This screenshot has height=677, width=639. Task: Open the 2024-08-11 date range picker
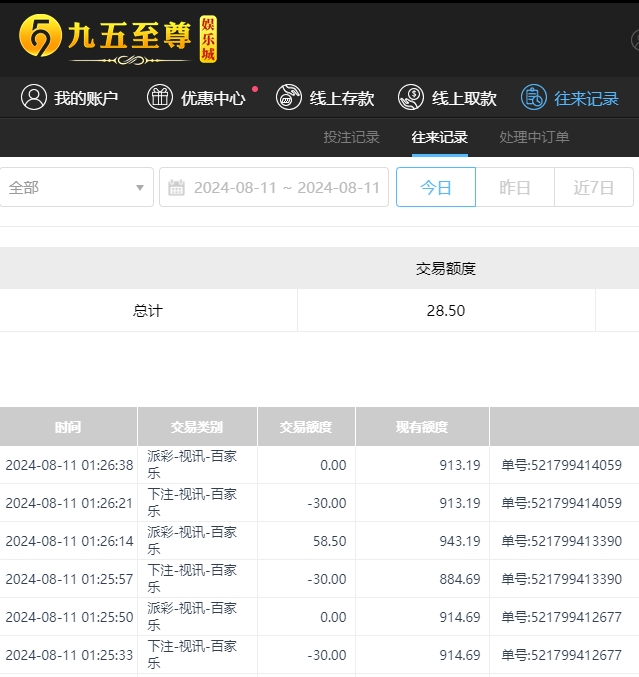coord(286,187)
